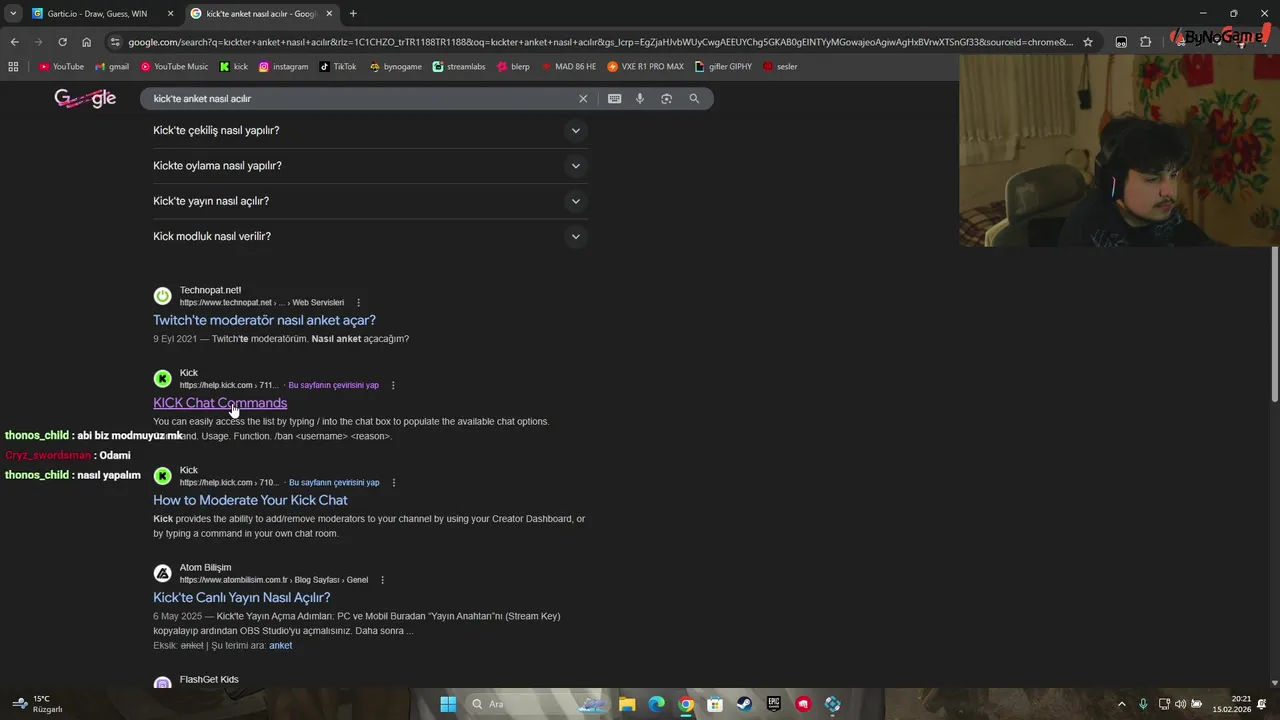
Task: Clear the Google search box text
Action: tap(583, 99)
